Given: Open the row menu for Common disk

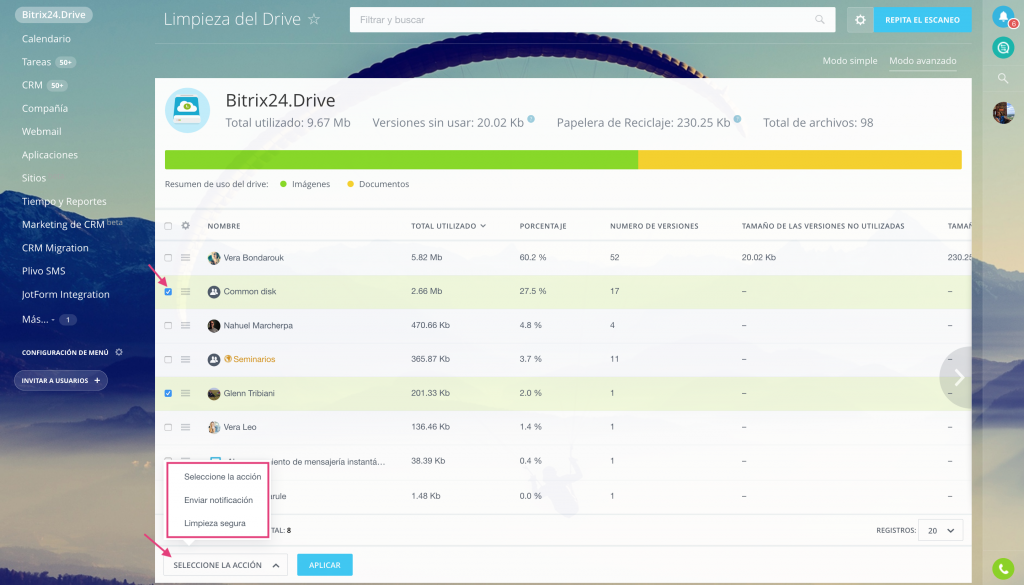Looking at the screenshot, I should coord(185,292).
